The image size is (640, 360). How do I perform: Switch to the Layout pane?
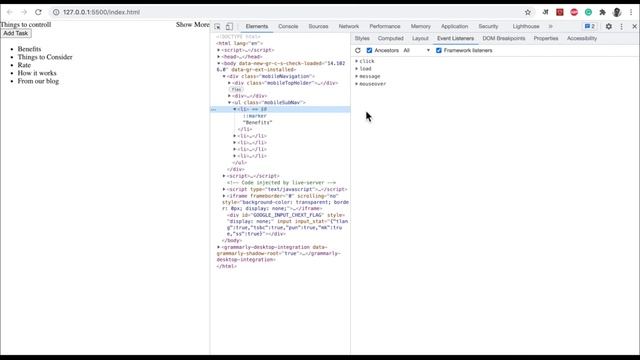point(420,38)
